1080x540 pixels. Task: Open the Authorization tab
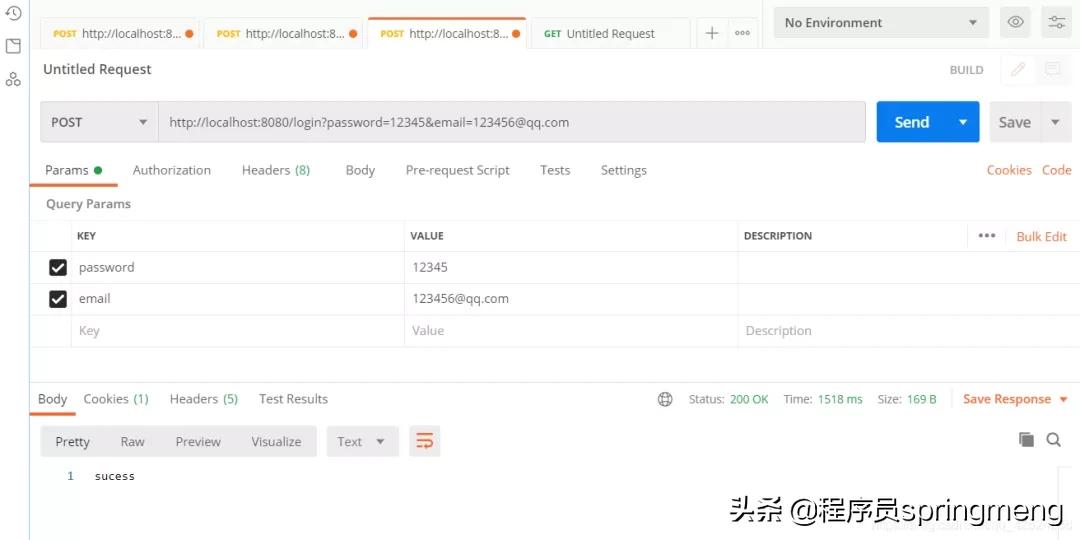coord(172,170)
